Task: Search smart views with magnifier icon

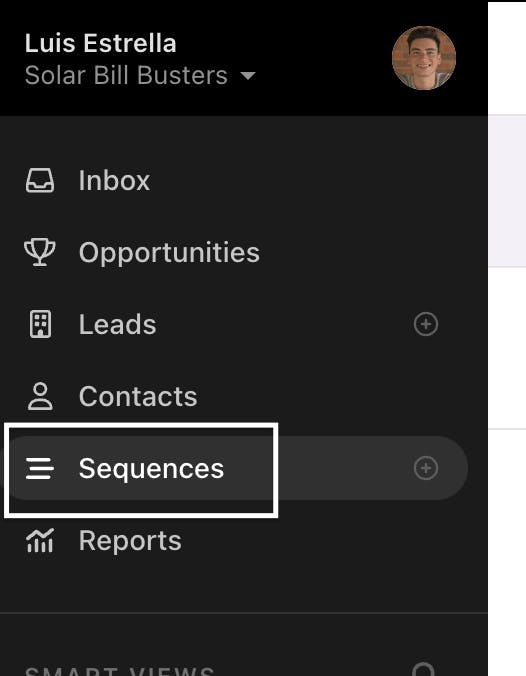Action: pos(424,670)
